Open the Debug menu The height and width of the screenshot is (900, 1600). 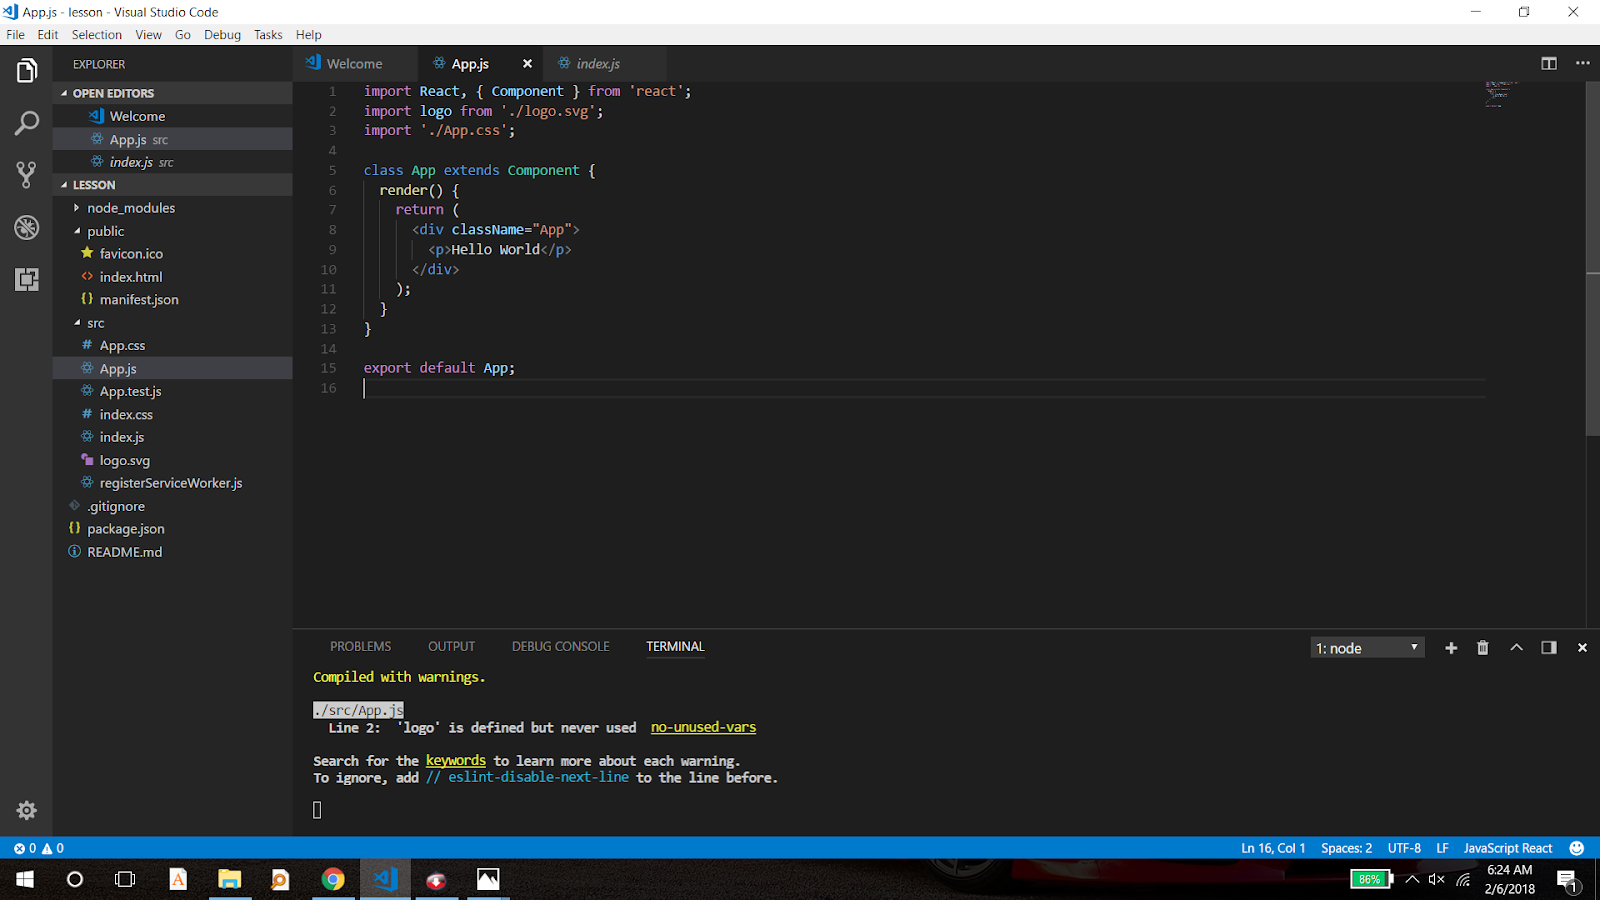(222, 34)
